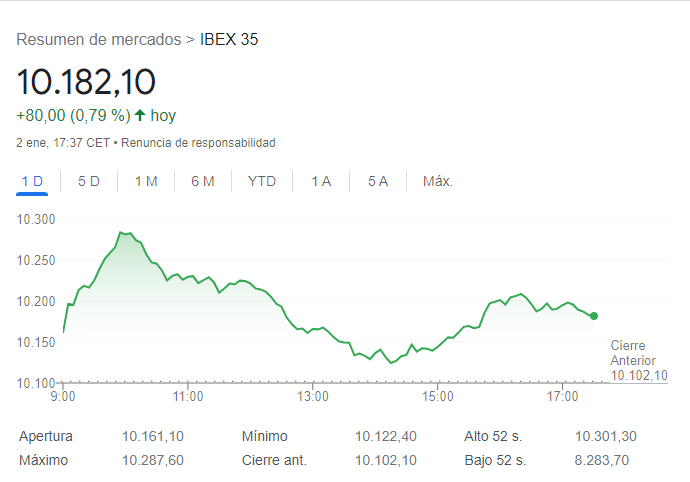This screenshot has height=482, width=690.
Task: Click the main price 10.182,10
Action: [86, 82]
